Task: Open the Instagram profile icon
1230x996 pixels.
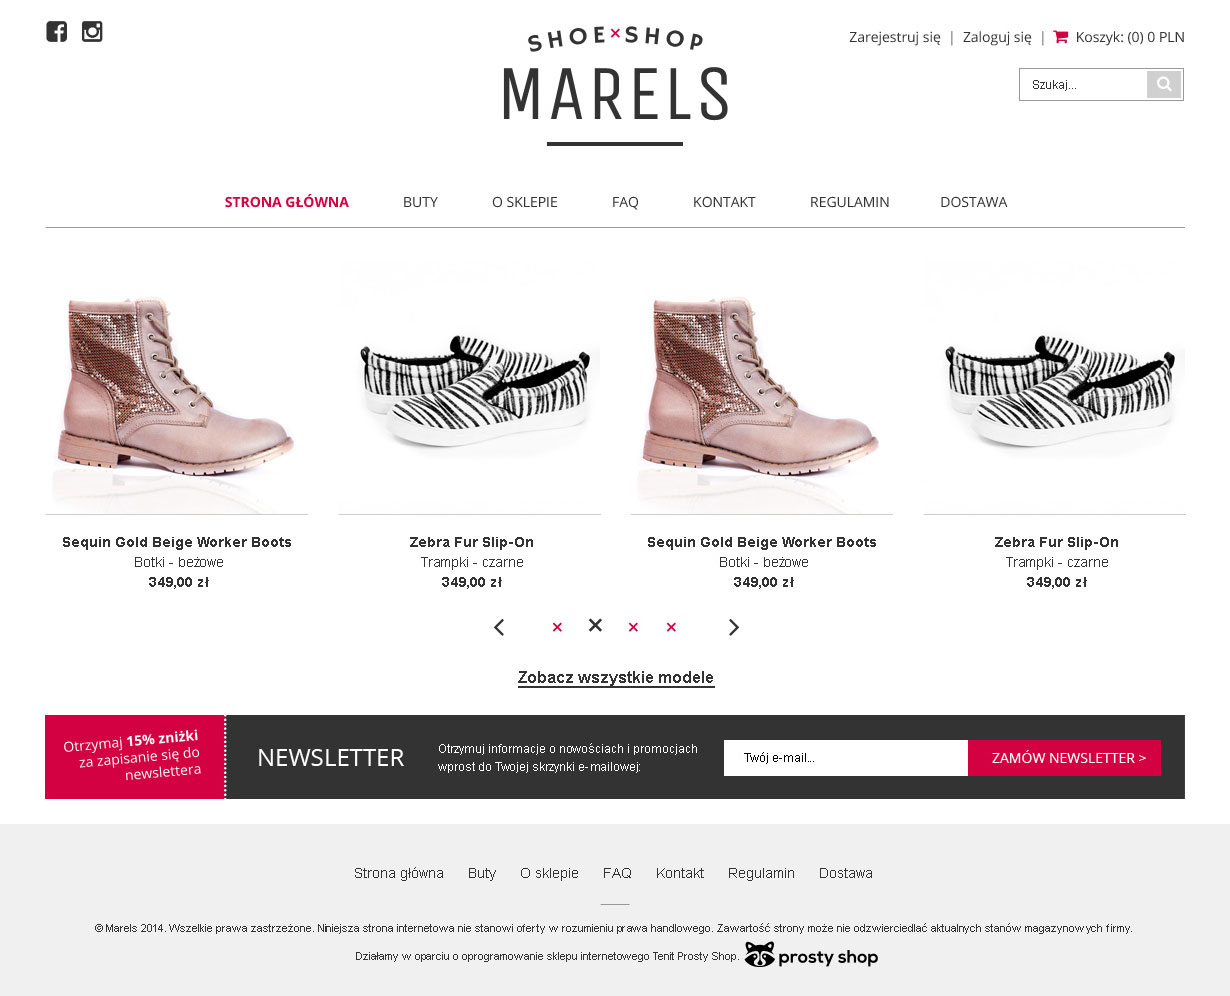Action: coord(92,32)
